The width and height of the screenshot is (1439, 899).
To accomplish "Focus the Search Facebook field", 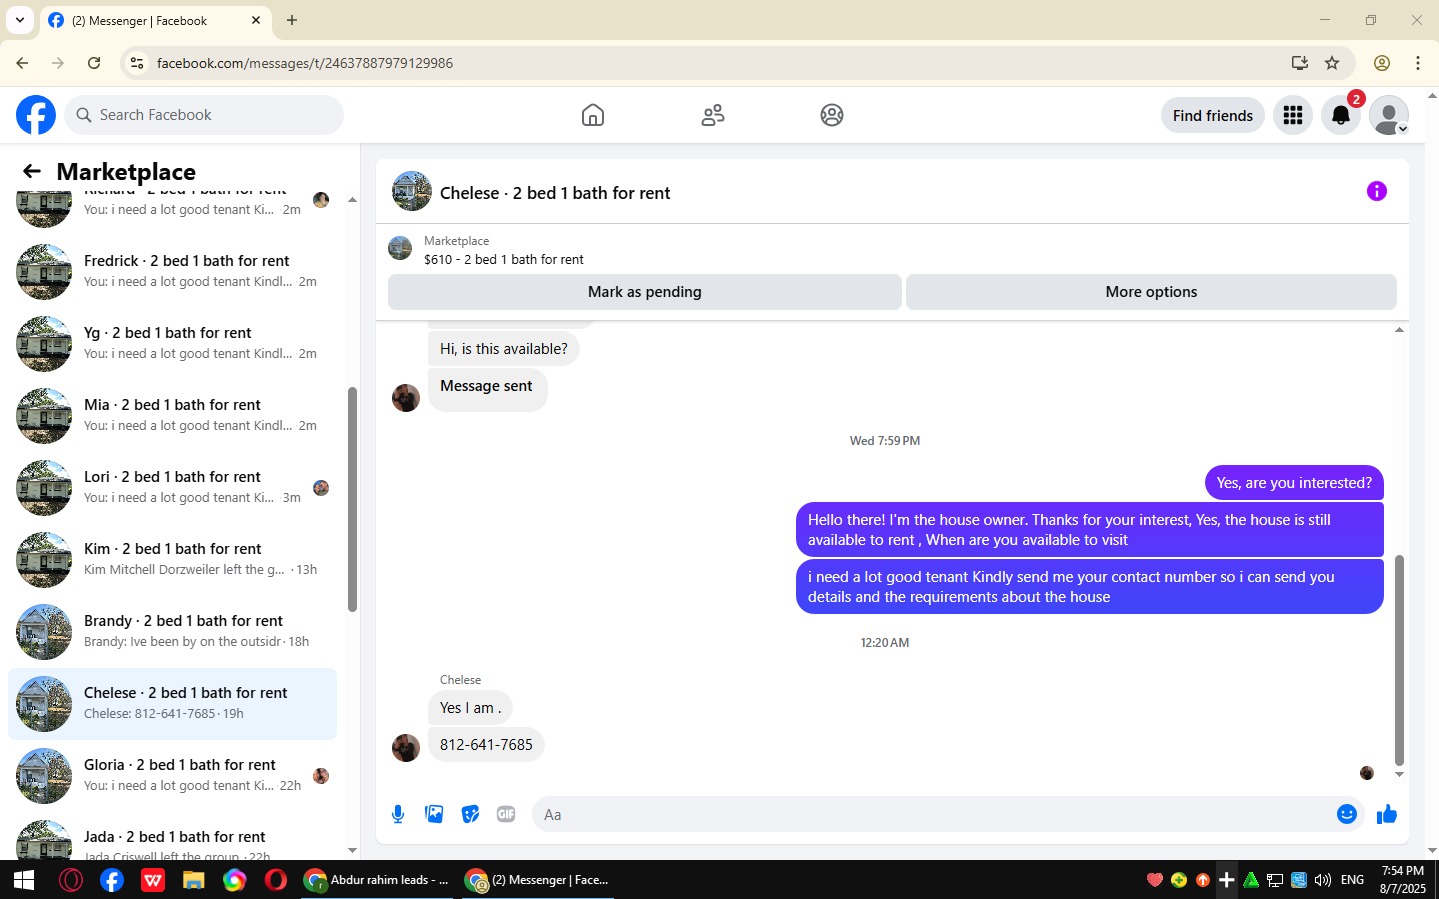I will (x=204, y=115).
